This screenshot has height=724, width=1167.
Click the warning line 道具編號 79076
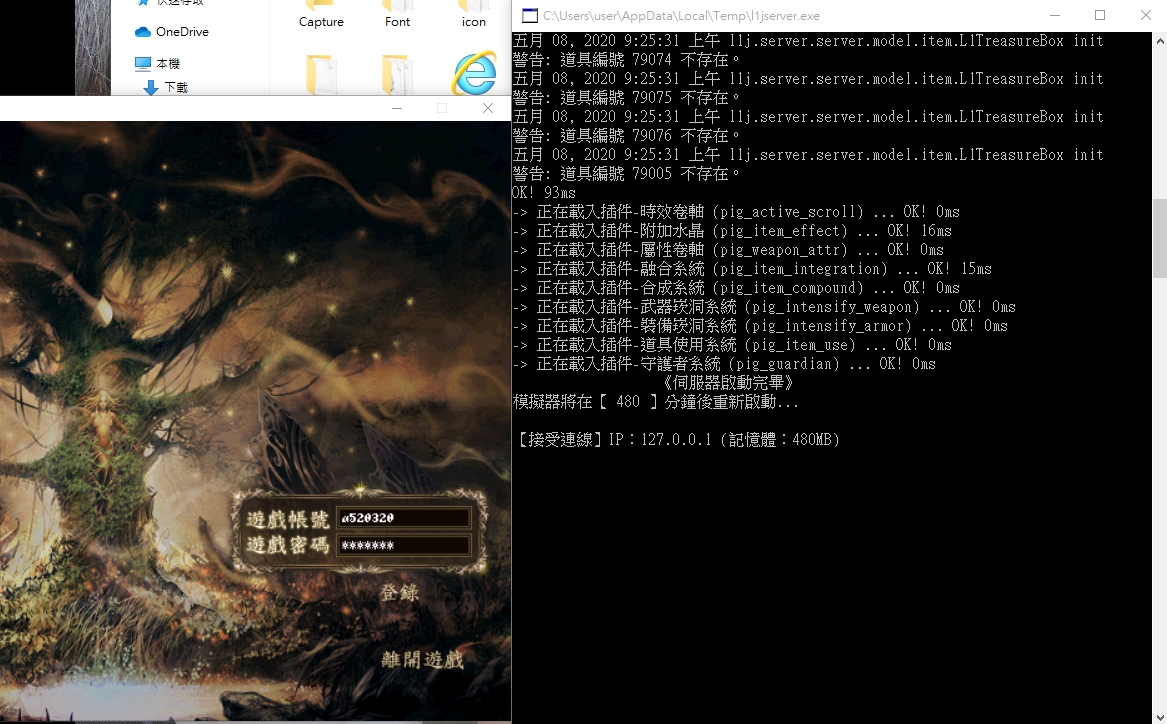[x=626, y=135]
